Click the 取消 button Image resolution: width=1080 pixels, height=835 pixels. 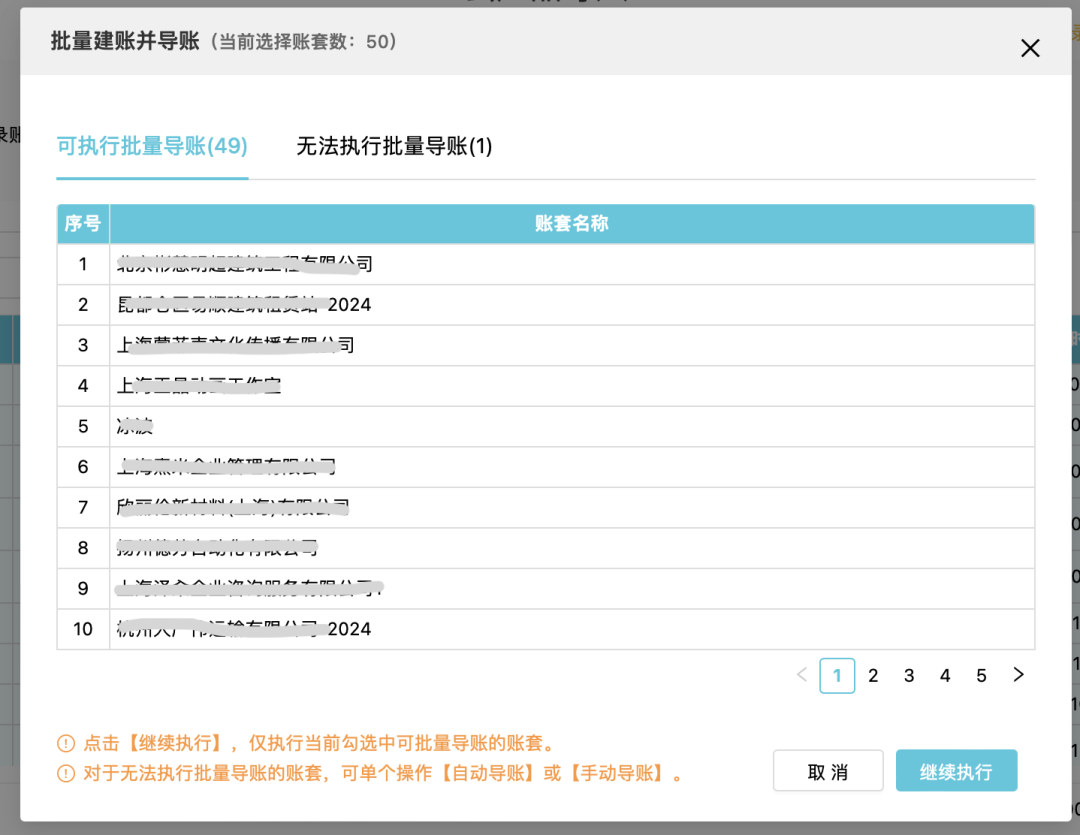[x=828, y=770]
